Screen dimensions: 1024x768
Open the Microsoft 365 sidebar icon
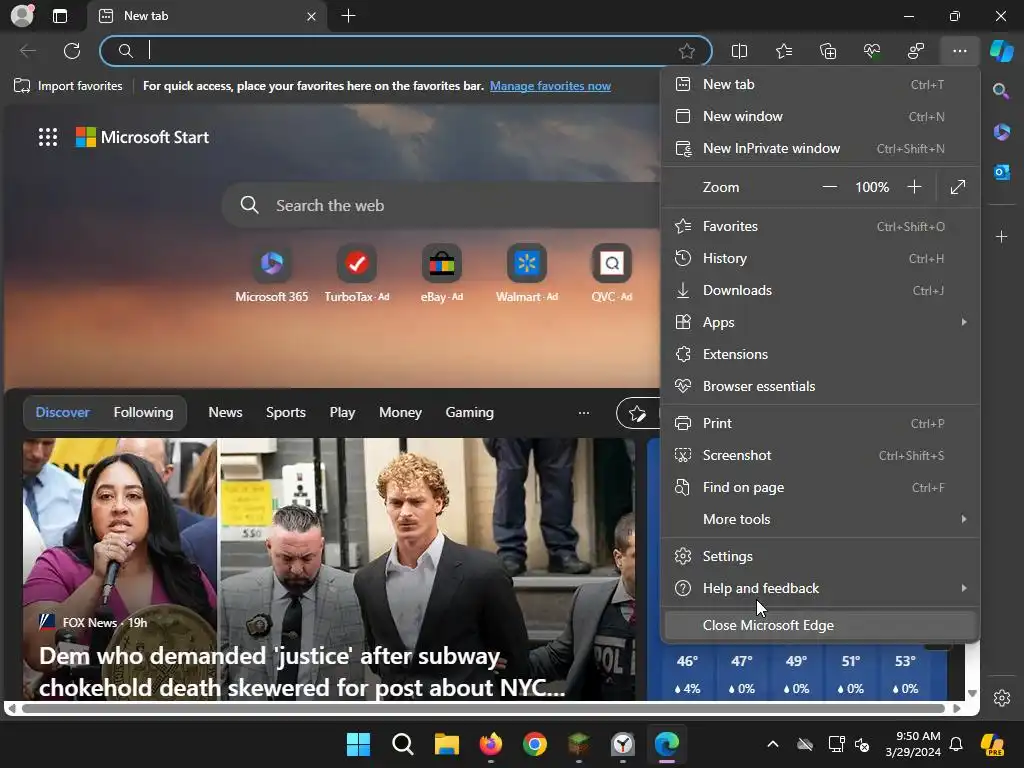click(1001, 132)
